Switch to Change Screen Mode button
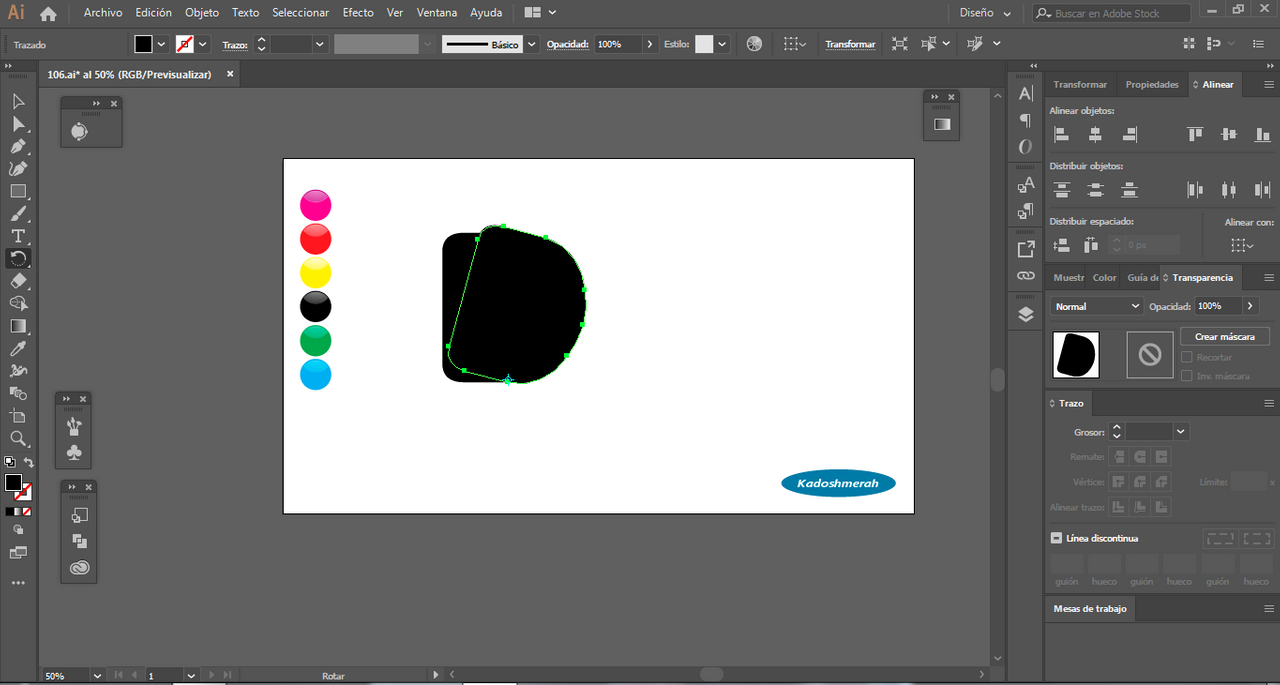1280x685 pixels. pos(18,552)
